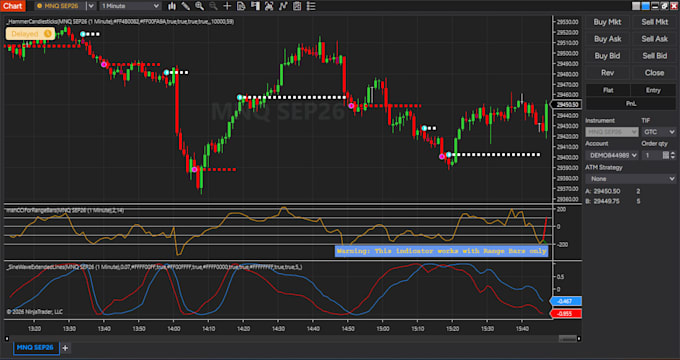This screenshot has height=360, width=680.
Task: Click Buy Bid button
Action: click(x=607, y=56)
